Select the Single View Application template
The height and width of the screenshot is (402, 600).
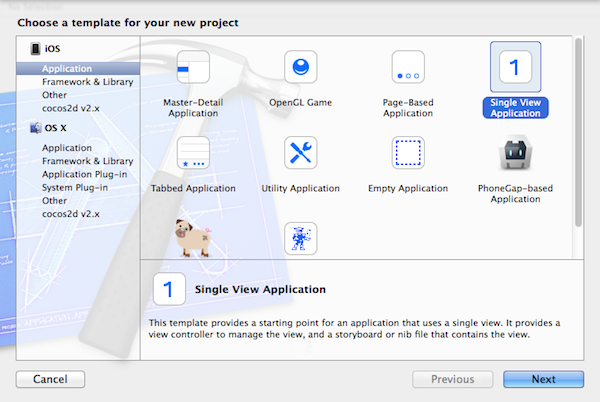click(515, 71)
